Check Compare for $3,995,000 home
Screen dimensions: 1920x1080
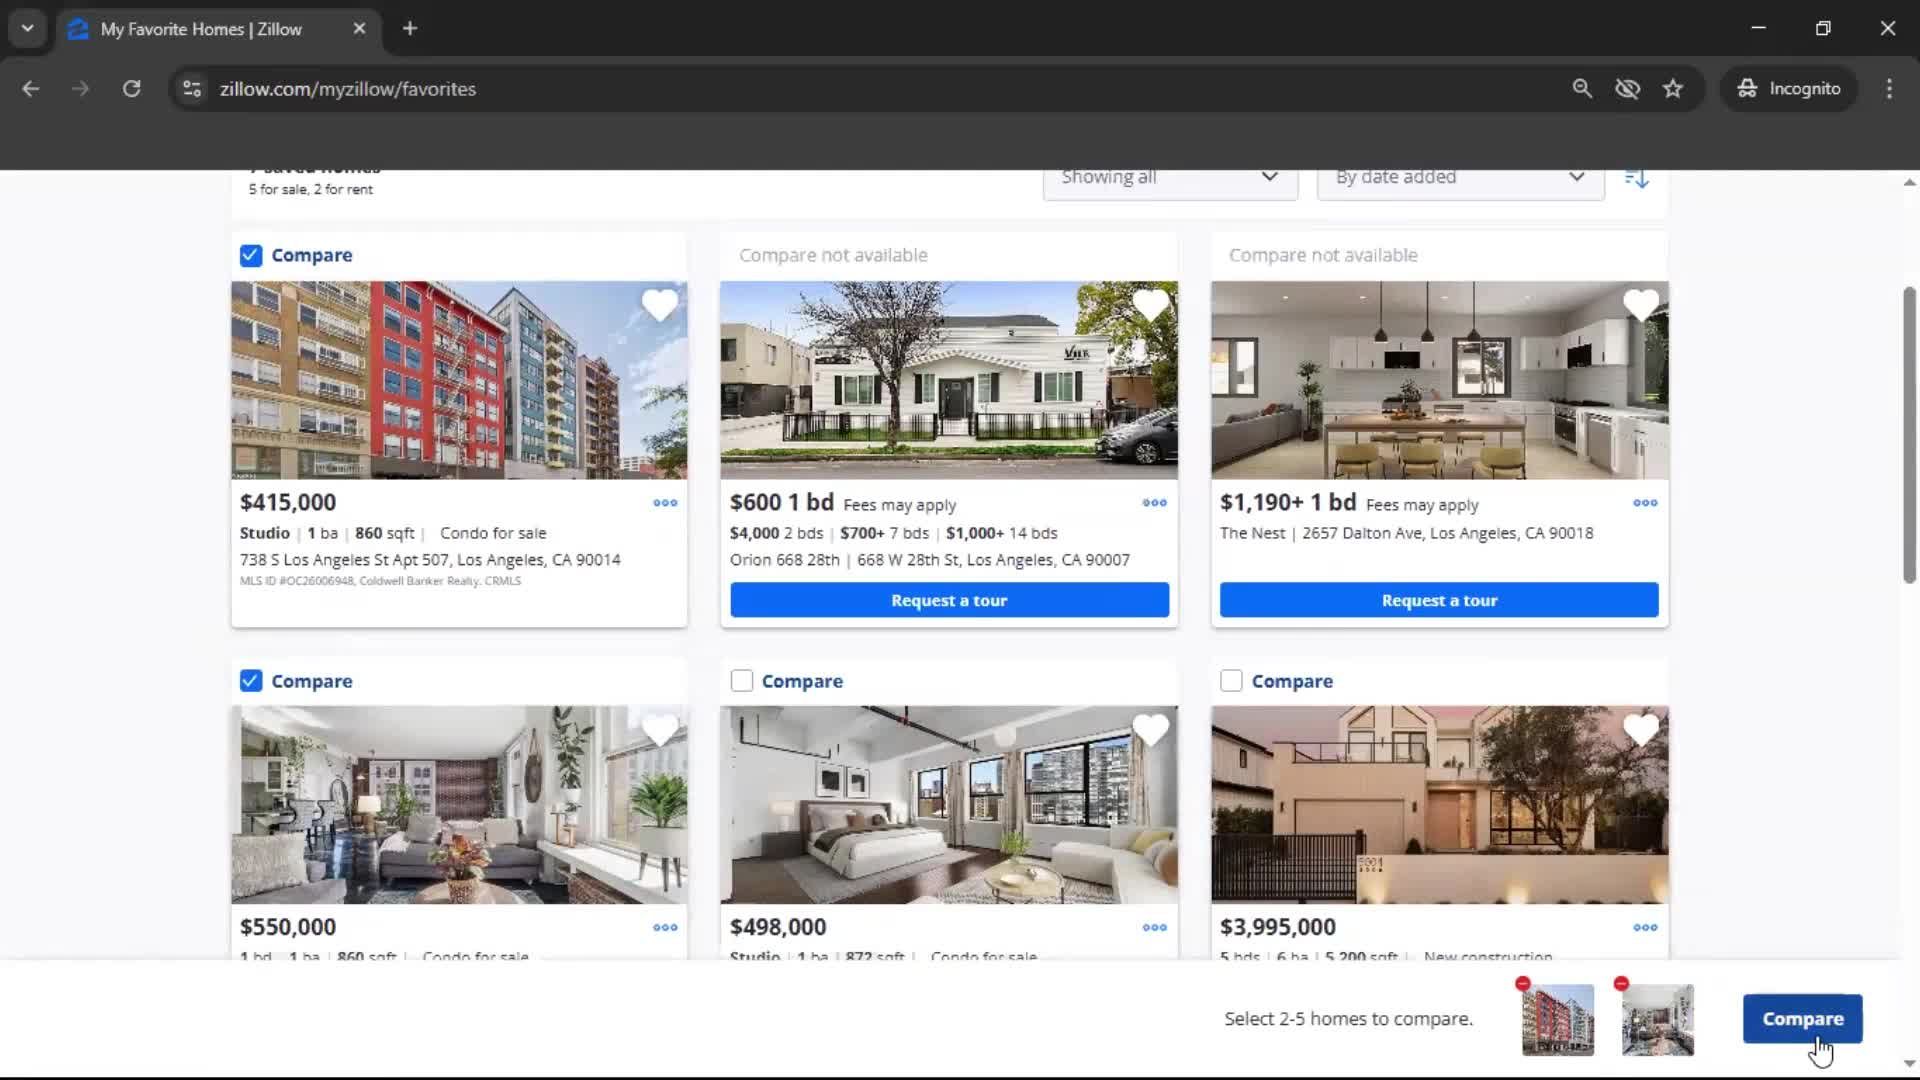[1231, 681]
